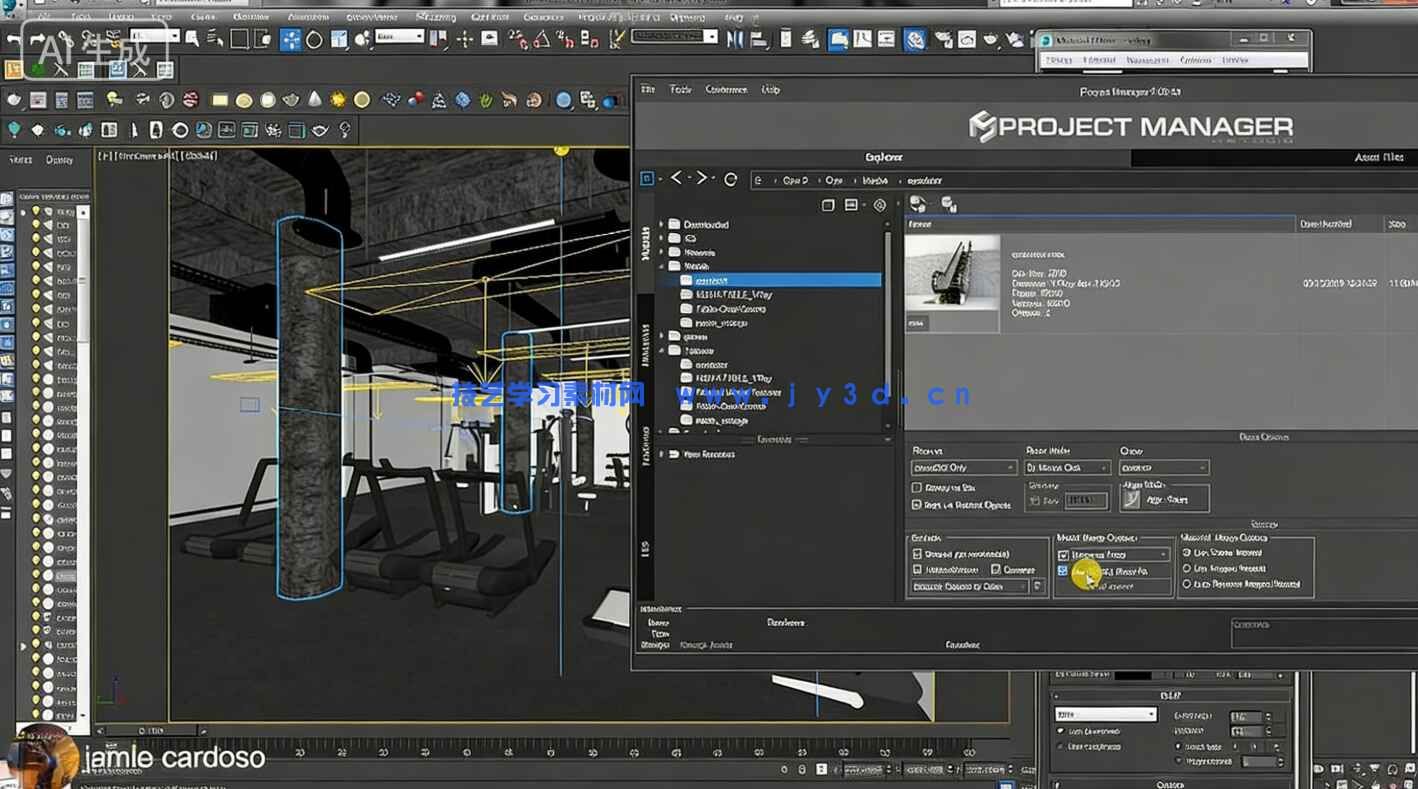Refresh the Project Manager folder listing
The image size is (1418, 789).
(x=730, y=179)
